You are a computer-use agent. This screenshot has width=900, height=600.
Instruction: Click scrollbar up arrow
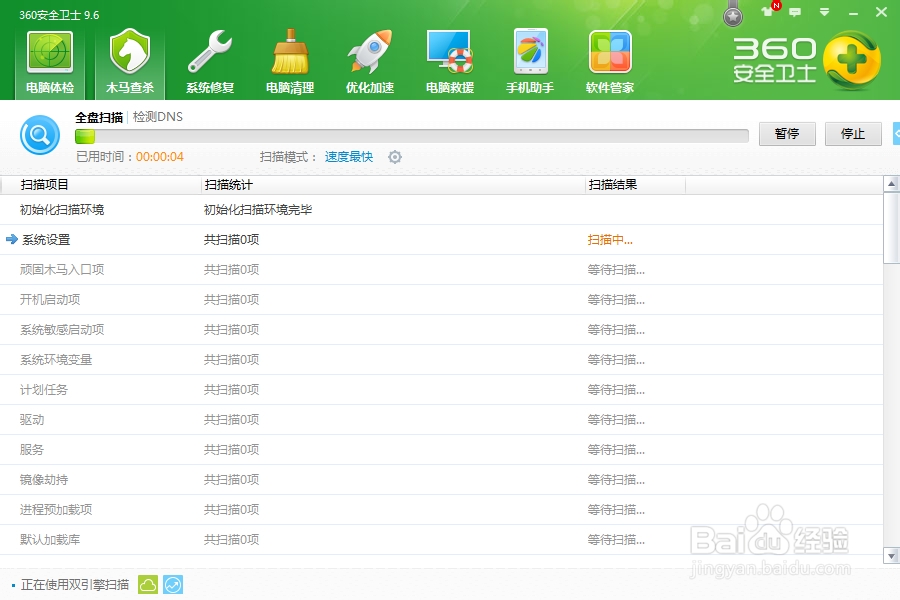point(891,184)
